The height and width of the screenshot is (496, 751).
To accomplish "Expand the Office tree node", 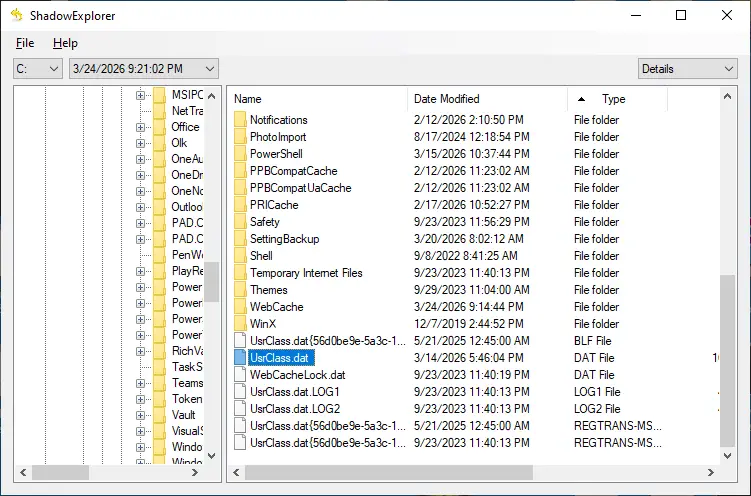I will 140,127.
